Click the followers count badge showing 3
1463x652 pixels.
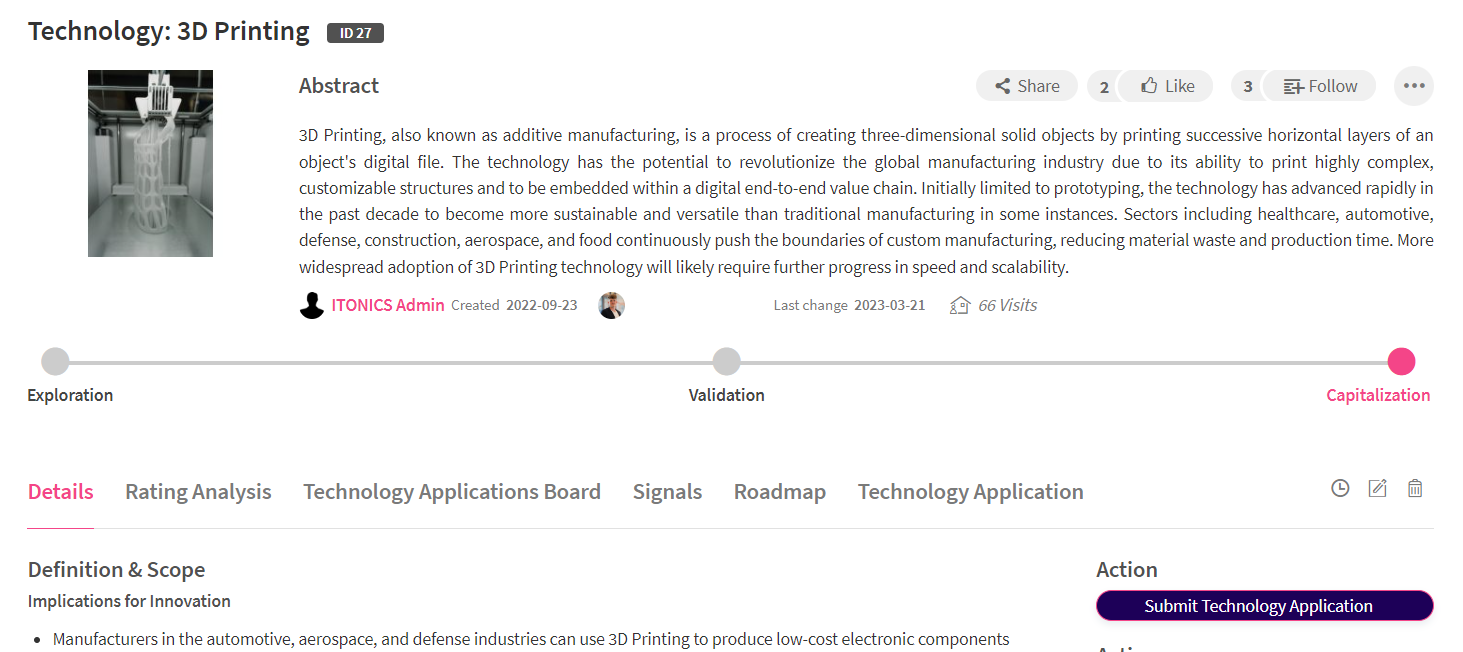pos(1248,87)
